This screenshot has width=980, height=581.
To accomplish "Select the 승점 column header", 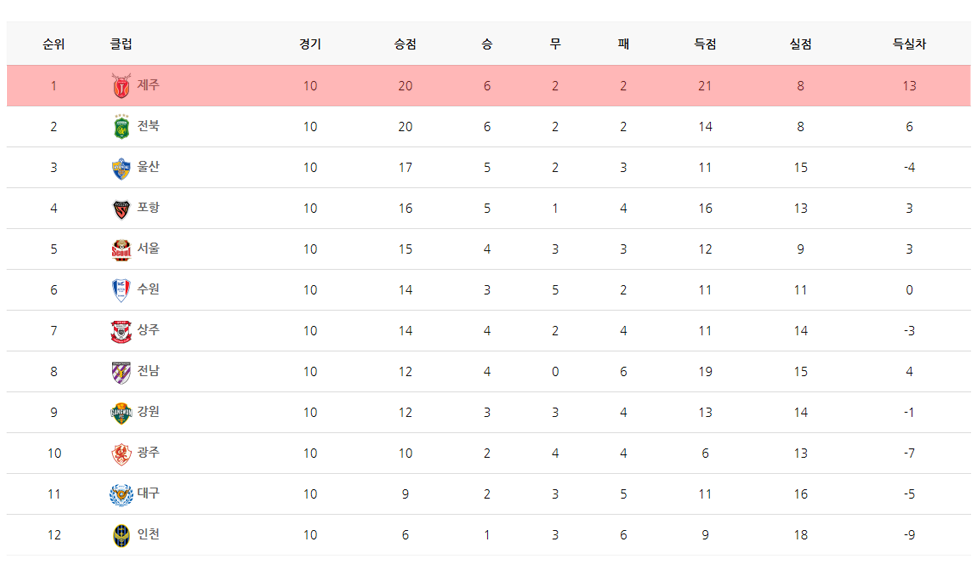I will tap(405, 44).
